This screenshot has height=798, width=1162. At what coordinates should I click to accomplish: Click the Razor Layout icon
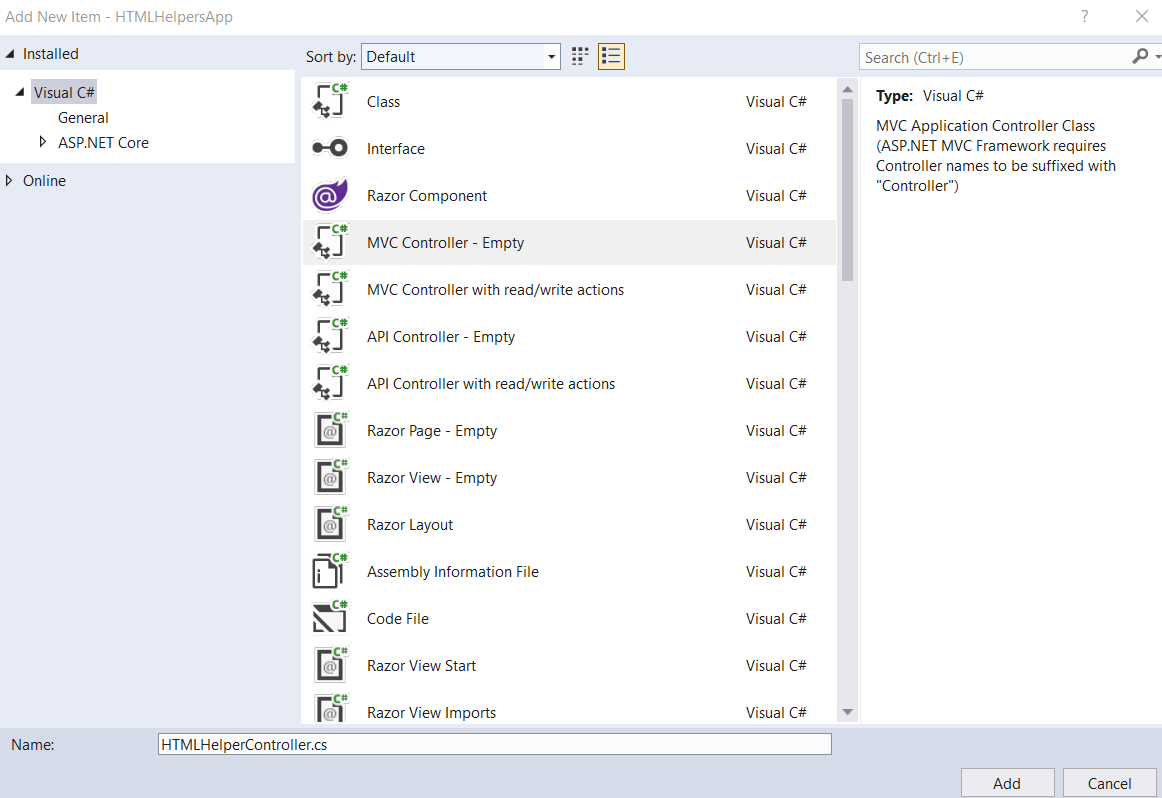330,525
